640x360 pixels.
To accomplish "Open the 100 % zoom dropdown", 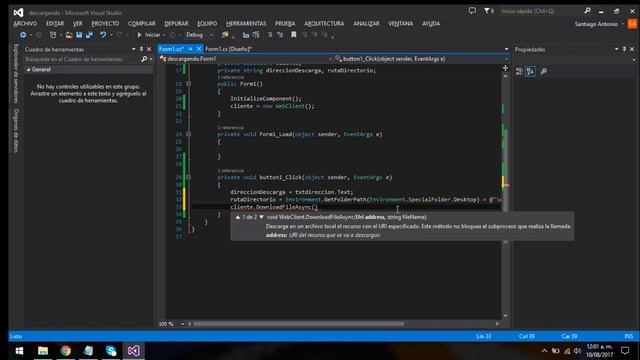I will [182, 324].
